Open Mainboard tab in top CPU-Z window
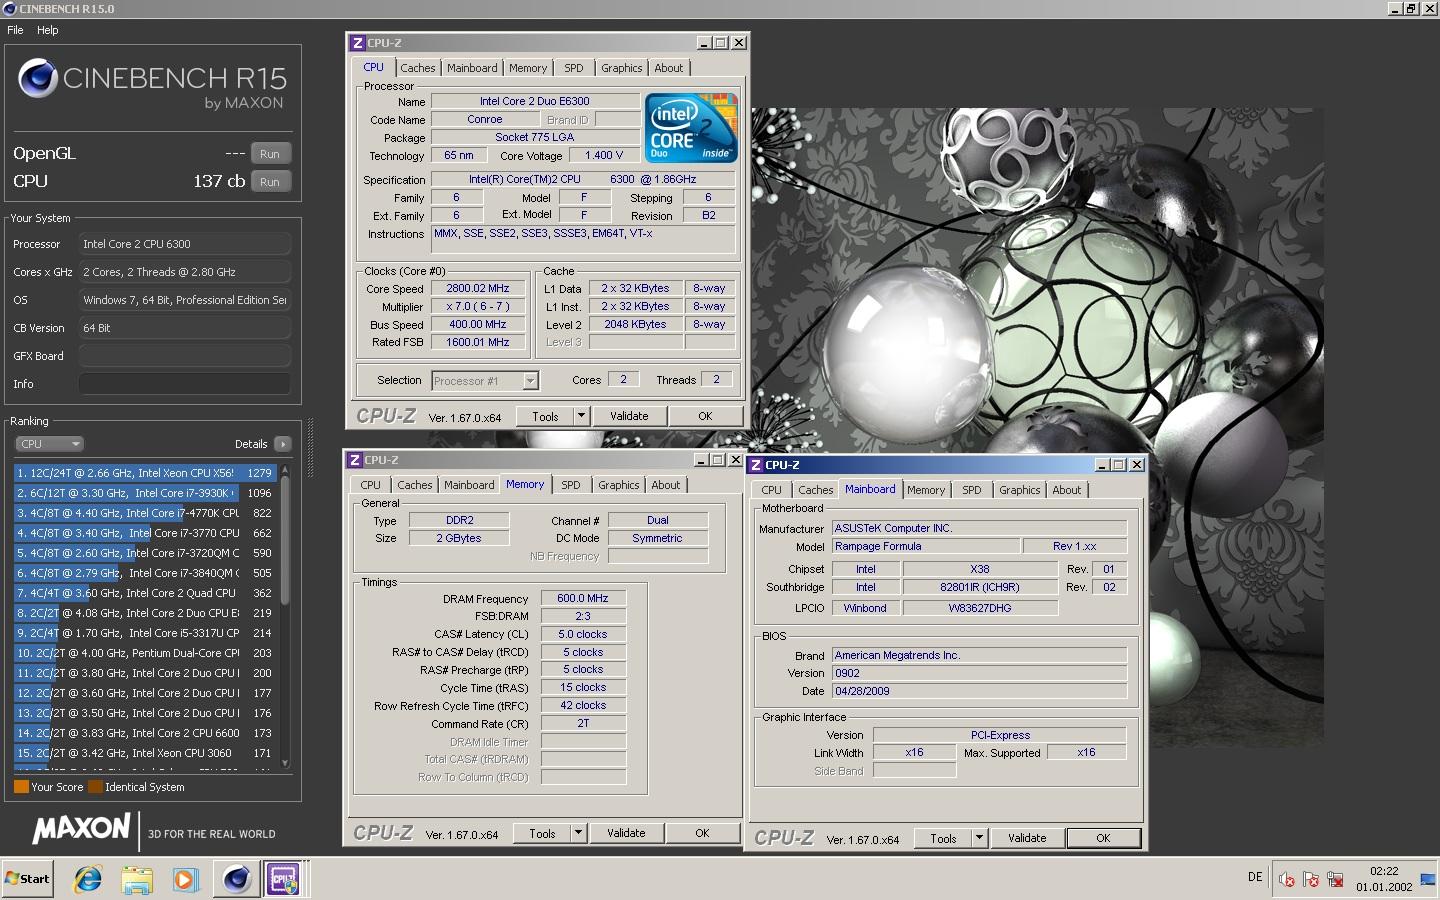 pos(472,68)
